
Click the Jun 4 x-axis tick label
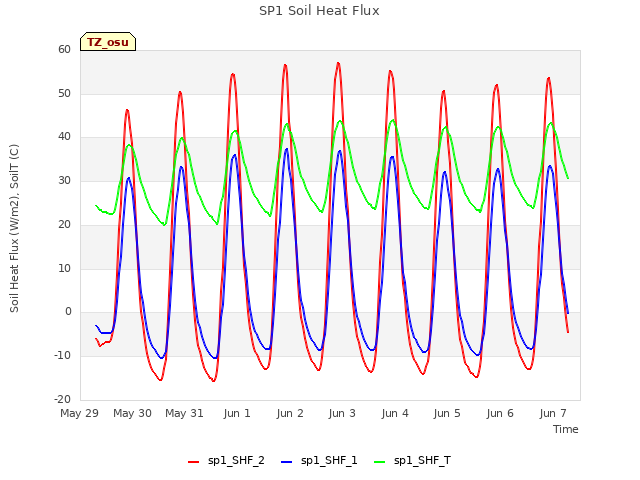tap(395, 413)
